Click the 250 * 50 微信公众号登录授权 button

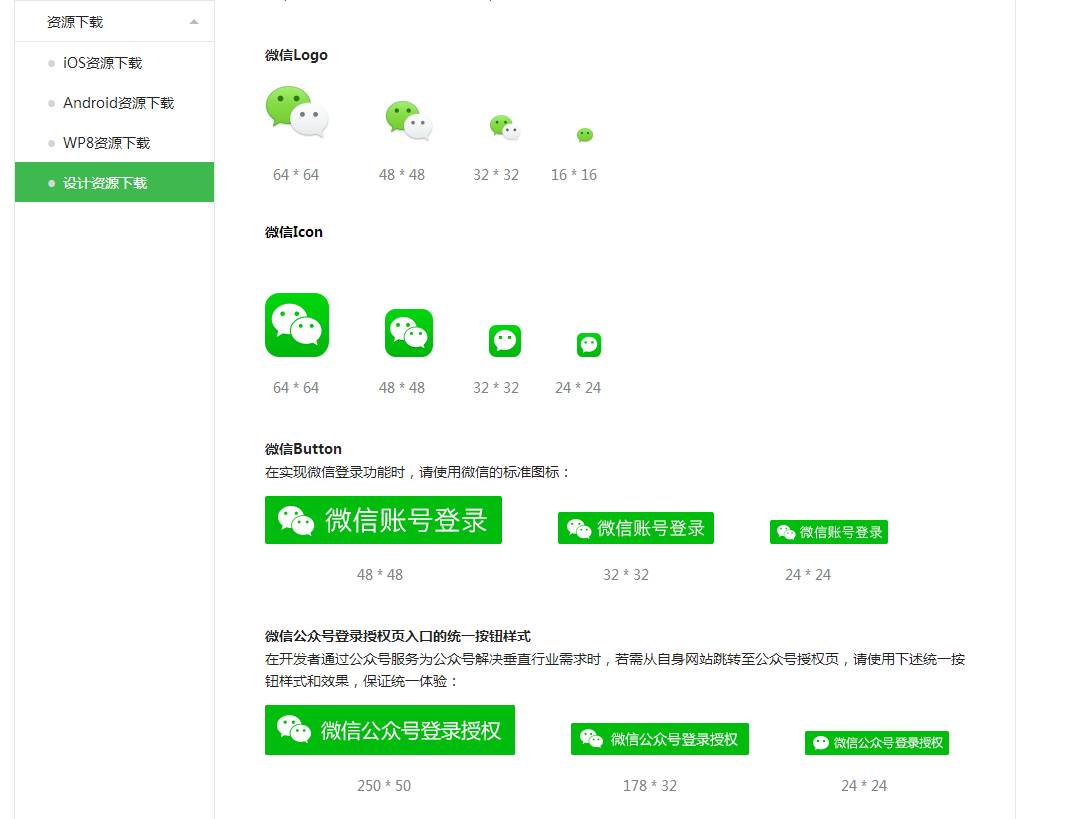coord(390,730)
